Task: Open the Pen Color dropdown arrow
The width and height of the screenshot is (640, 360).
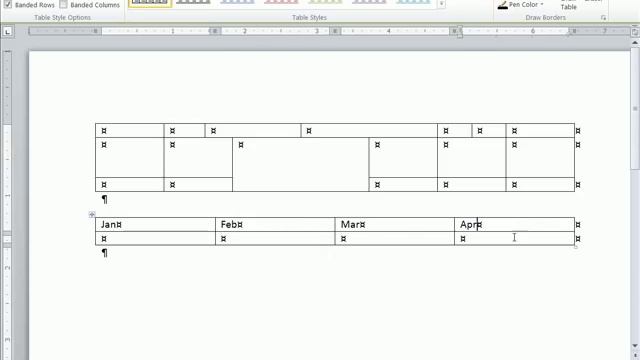Action: [542, 4]
